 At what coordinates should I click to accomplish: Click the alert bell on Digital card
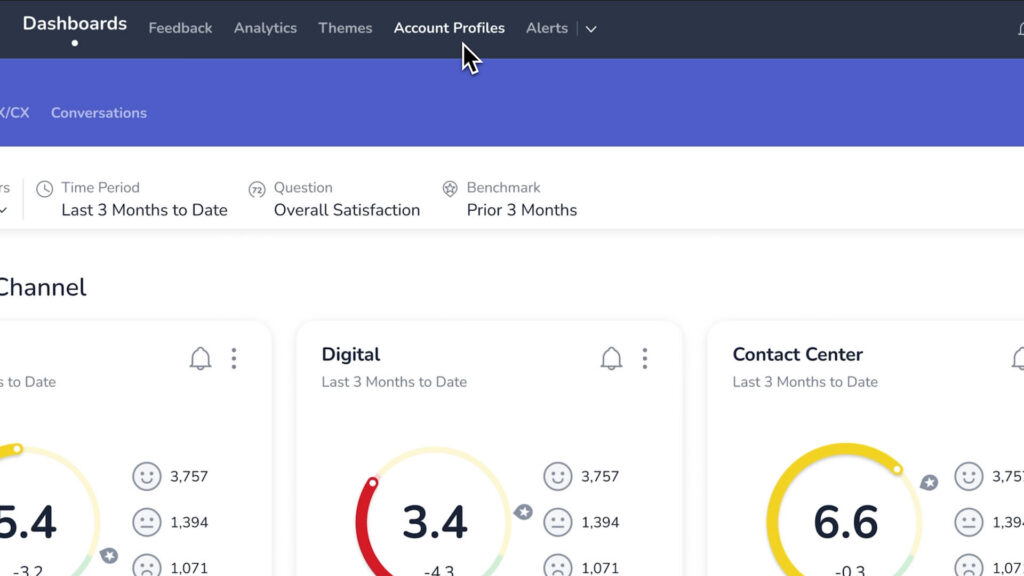click(611, 359)
